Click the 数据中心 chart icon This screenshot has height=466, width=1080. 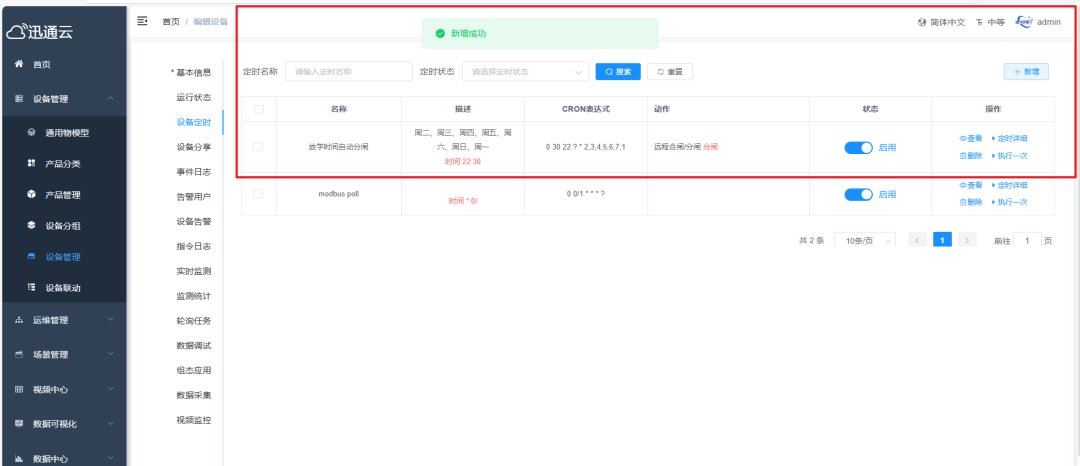click(19, 458)
